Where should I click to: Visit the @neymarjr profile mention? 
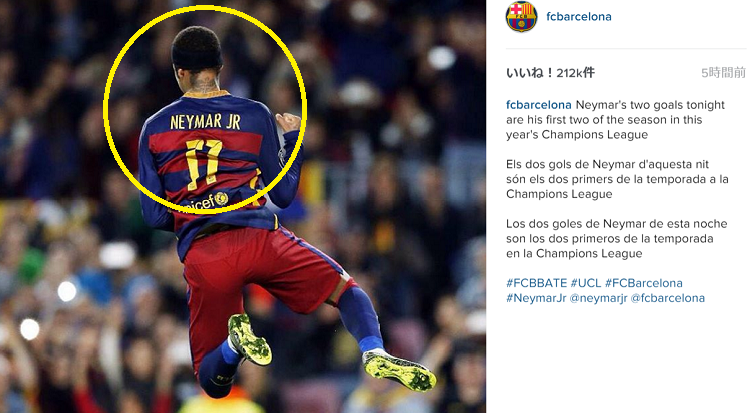(x=598, y=298)
